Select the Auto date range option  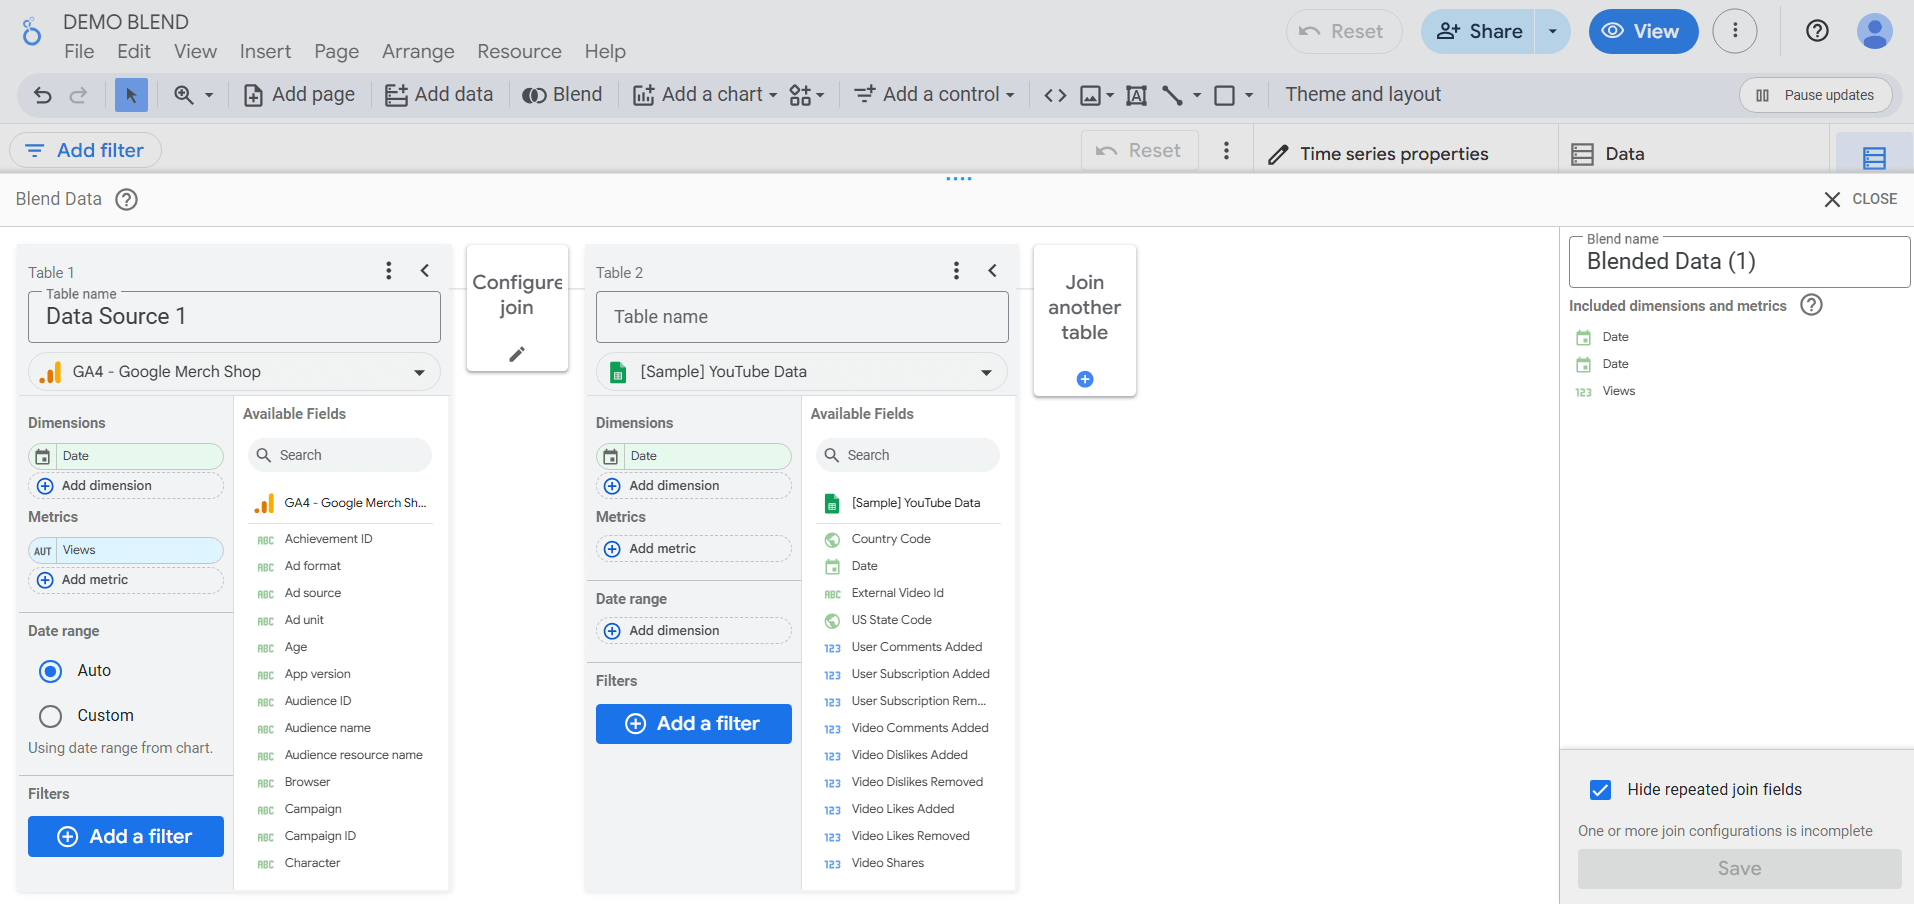50,671
